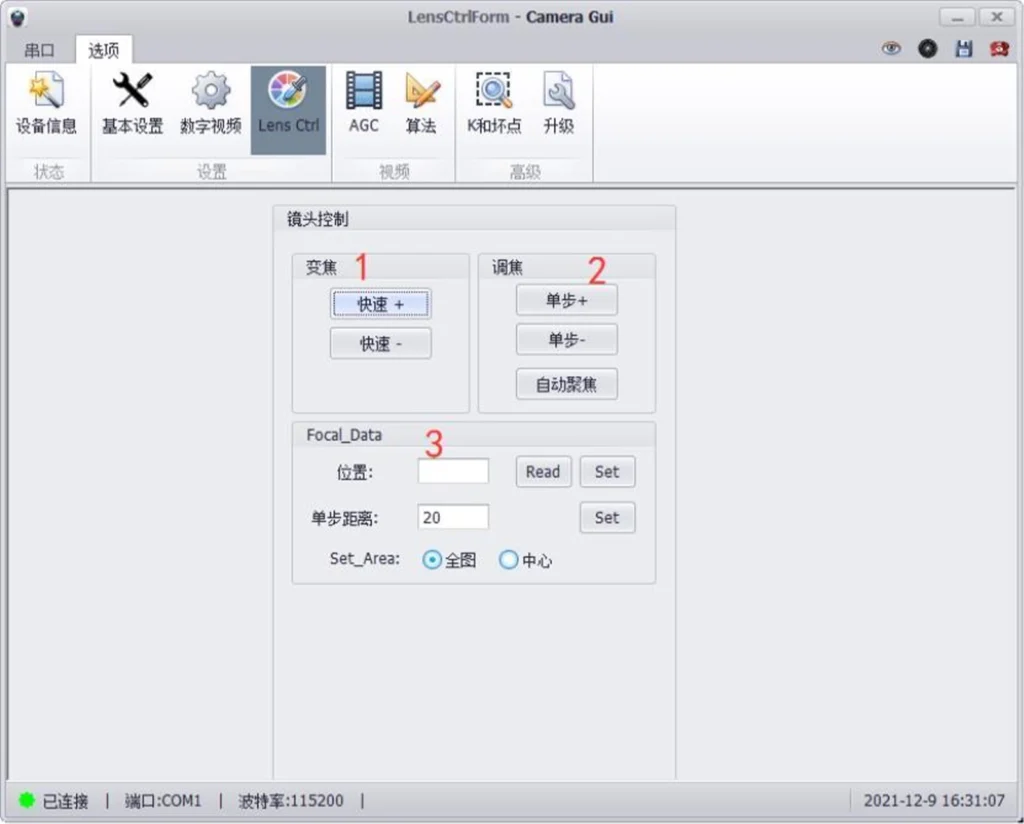Switch to the Lens Ctrl panel
Viewport: 1024px width, 824px height.
point(288,105)
